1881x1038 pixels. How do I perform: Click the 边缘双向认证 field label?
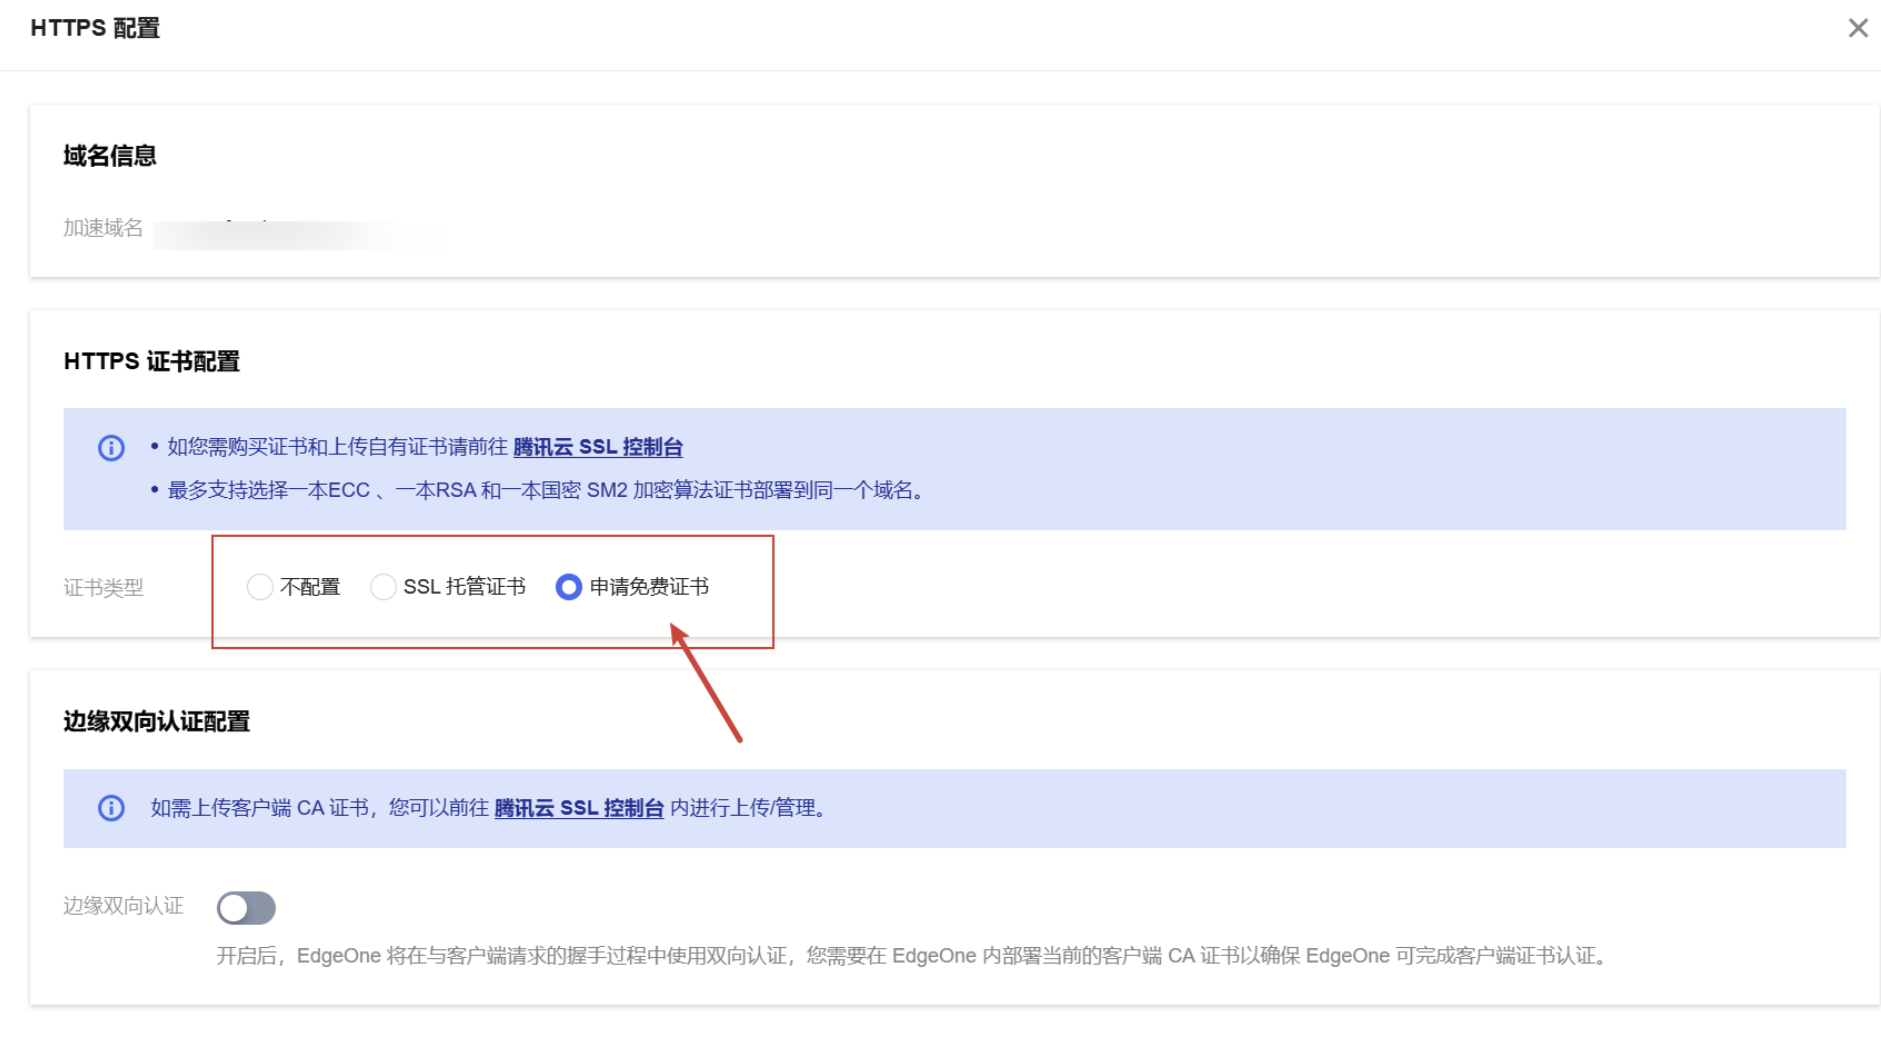(x=123, y=906)
